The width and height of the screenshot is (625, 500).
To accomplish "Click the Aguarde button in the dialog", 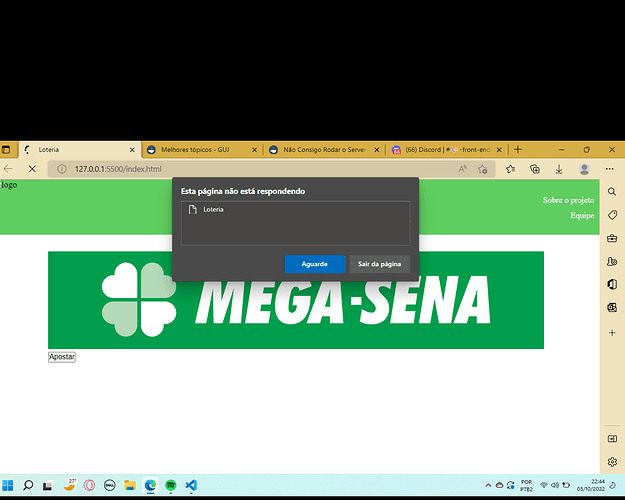I will tap(315, 264).
